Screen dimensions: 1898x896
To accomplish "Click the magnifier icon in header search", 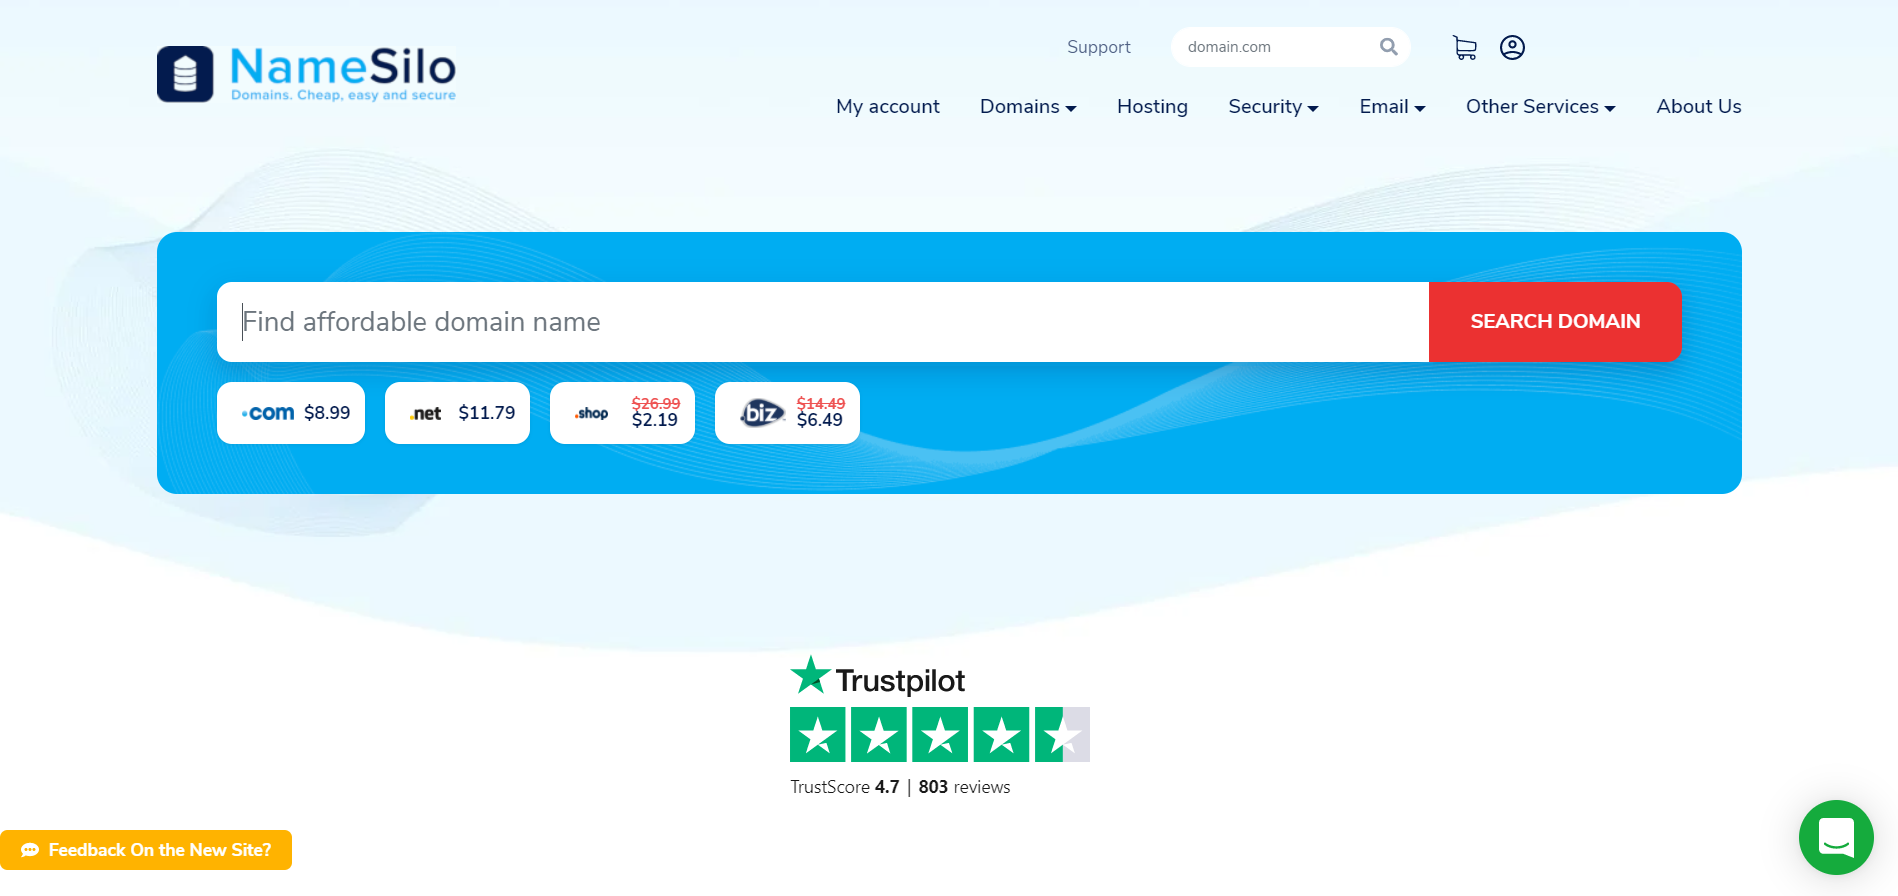I will click(x=1388, y=47).
